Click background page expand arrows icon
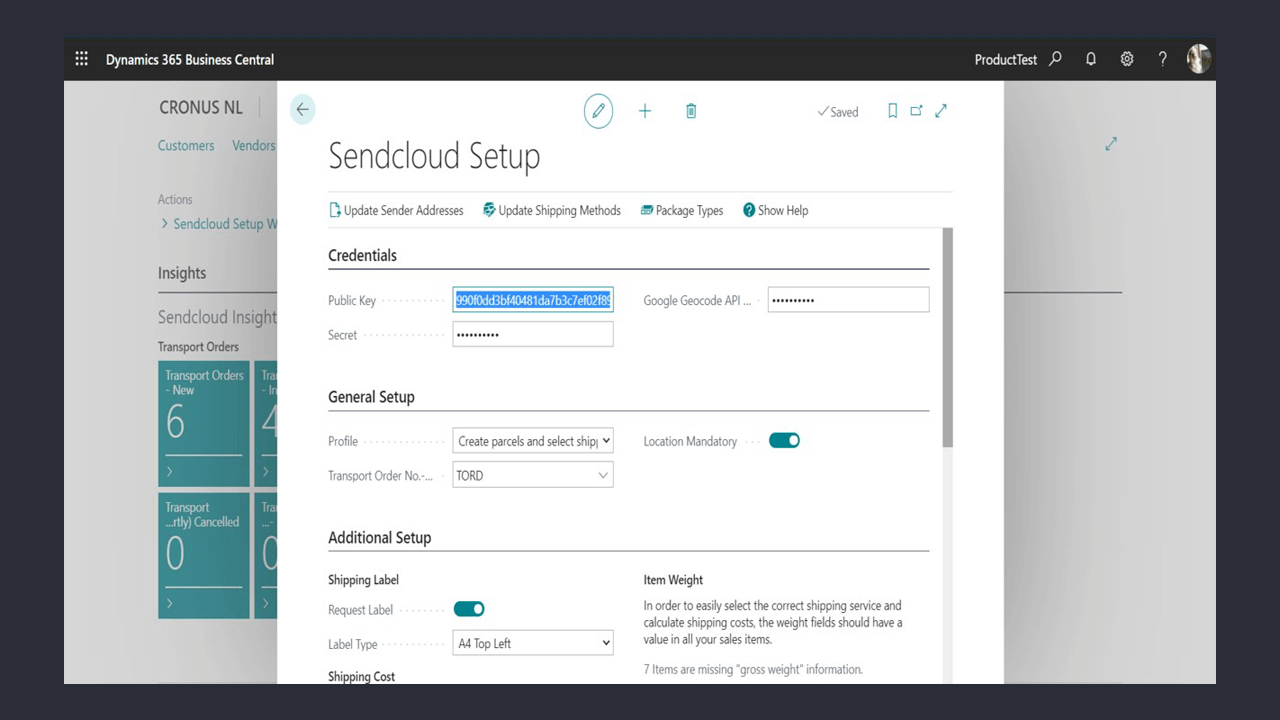The height and width of the screenshot is (720, 1280). (x=1111, y=144)
